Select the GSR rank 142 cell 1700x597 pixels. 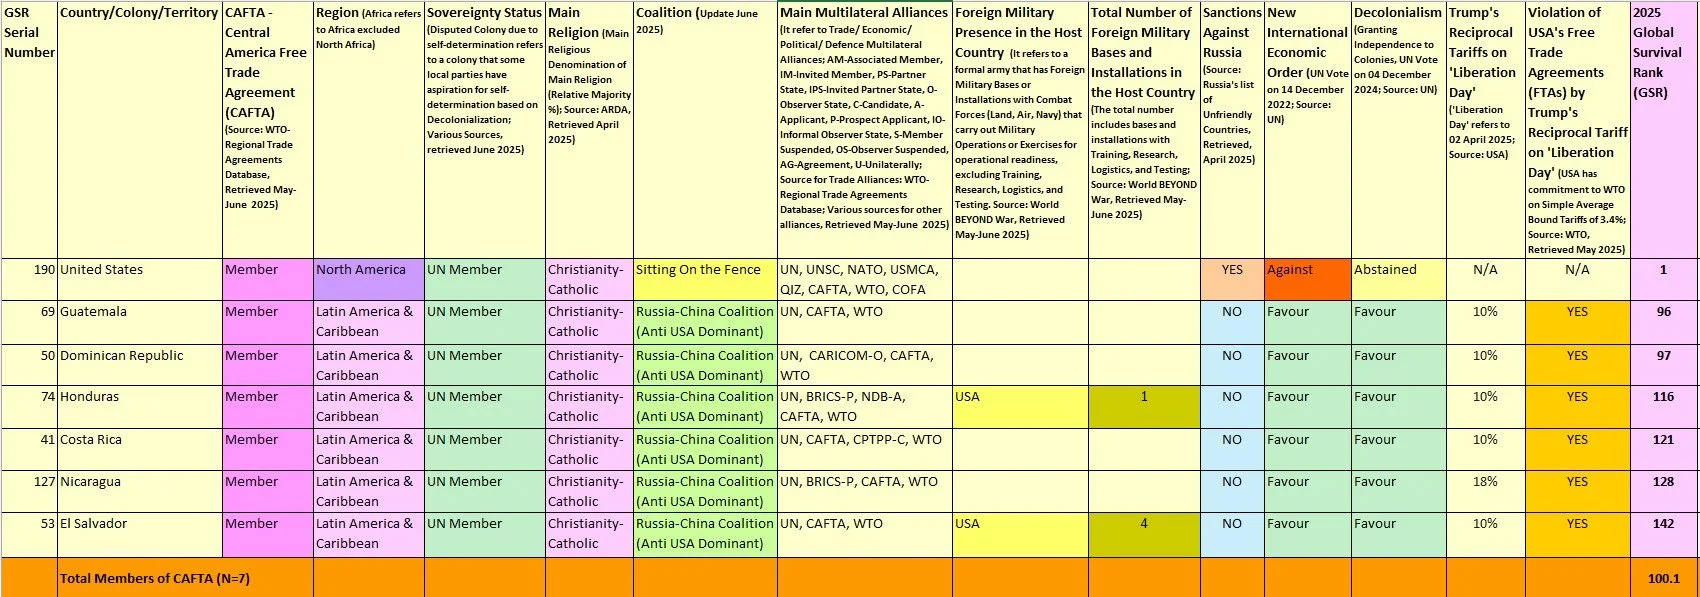point(1664,534)
